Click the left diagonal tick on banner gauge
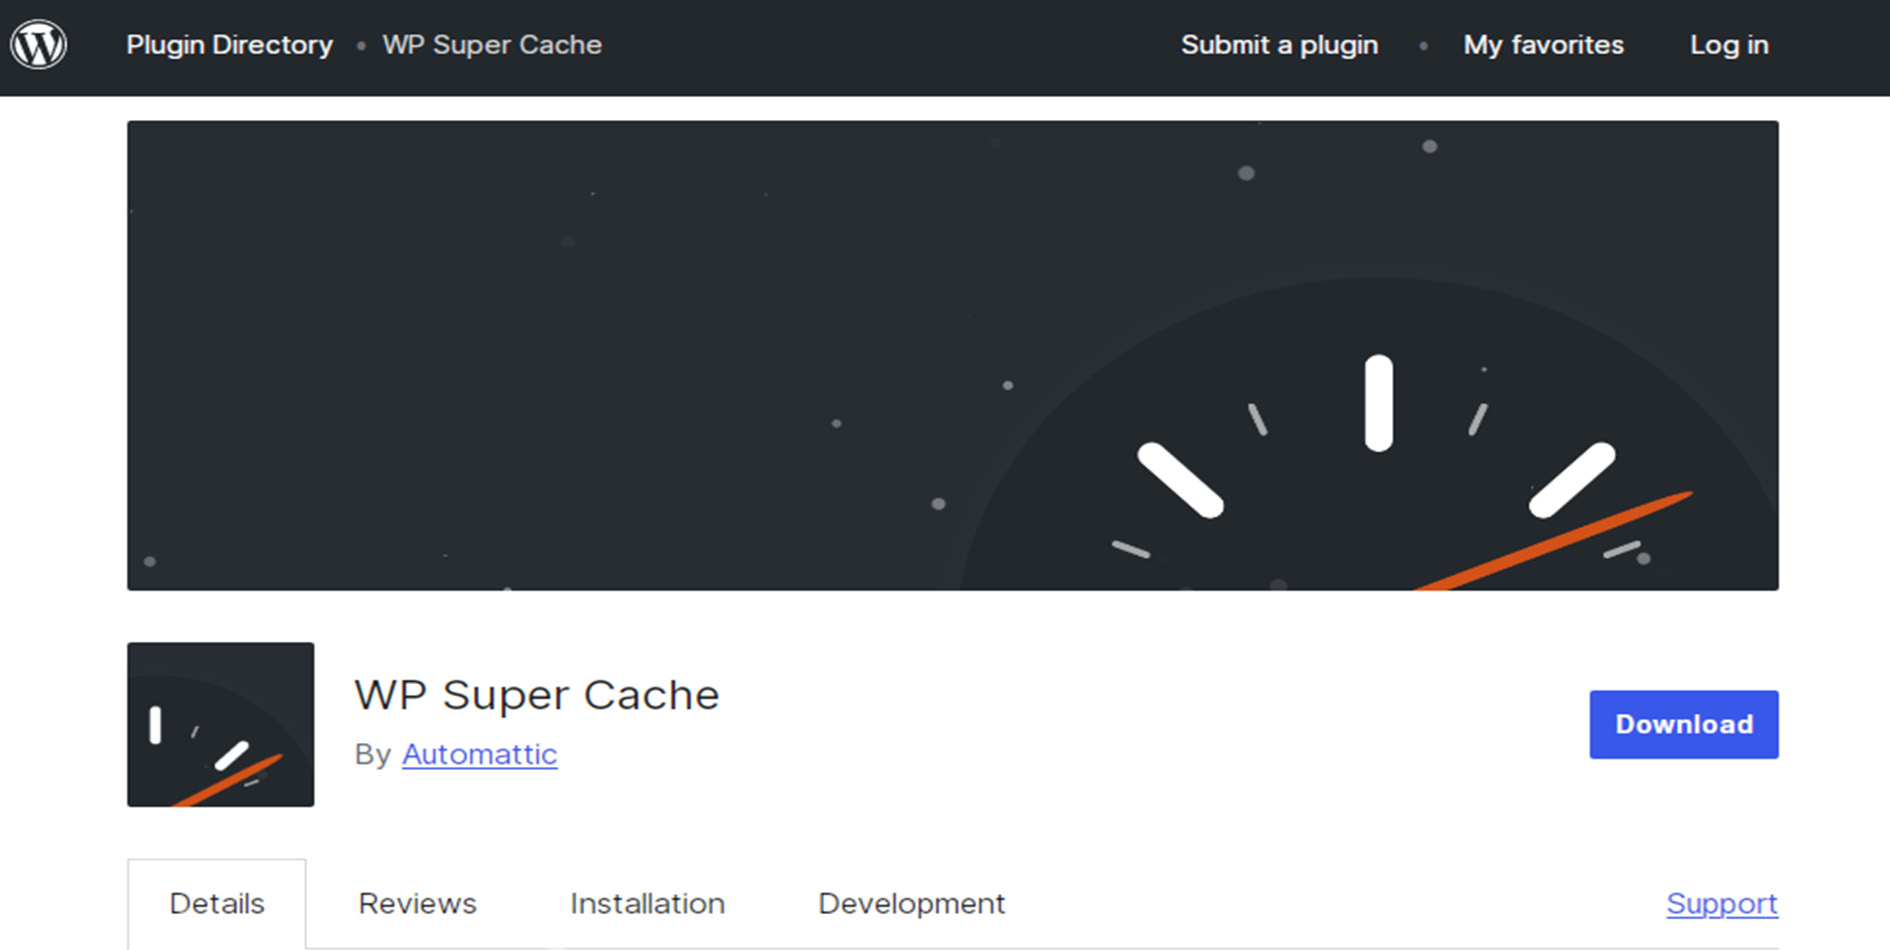 (1181, 481)
